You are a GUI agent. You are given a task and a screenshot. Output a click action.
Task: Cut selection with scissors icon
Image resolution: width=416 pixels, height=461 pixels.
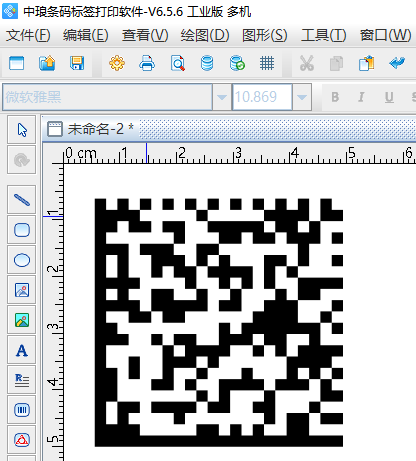pos(307,63)
